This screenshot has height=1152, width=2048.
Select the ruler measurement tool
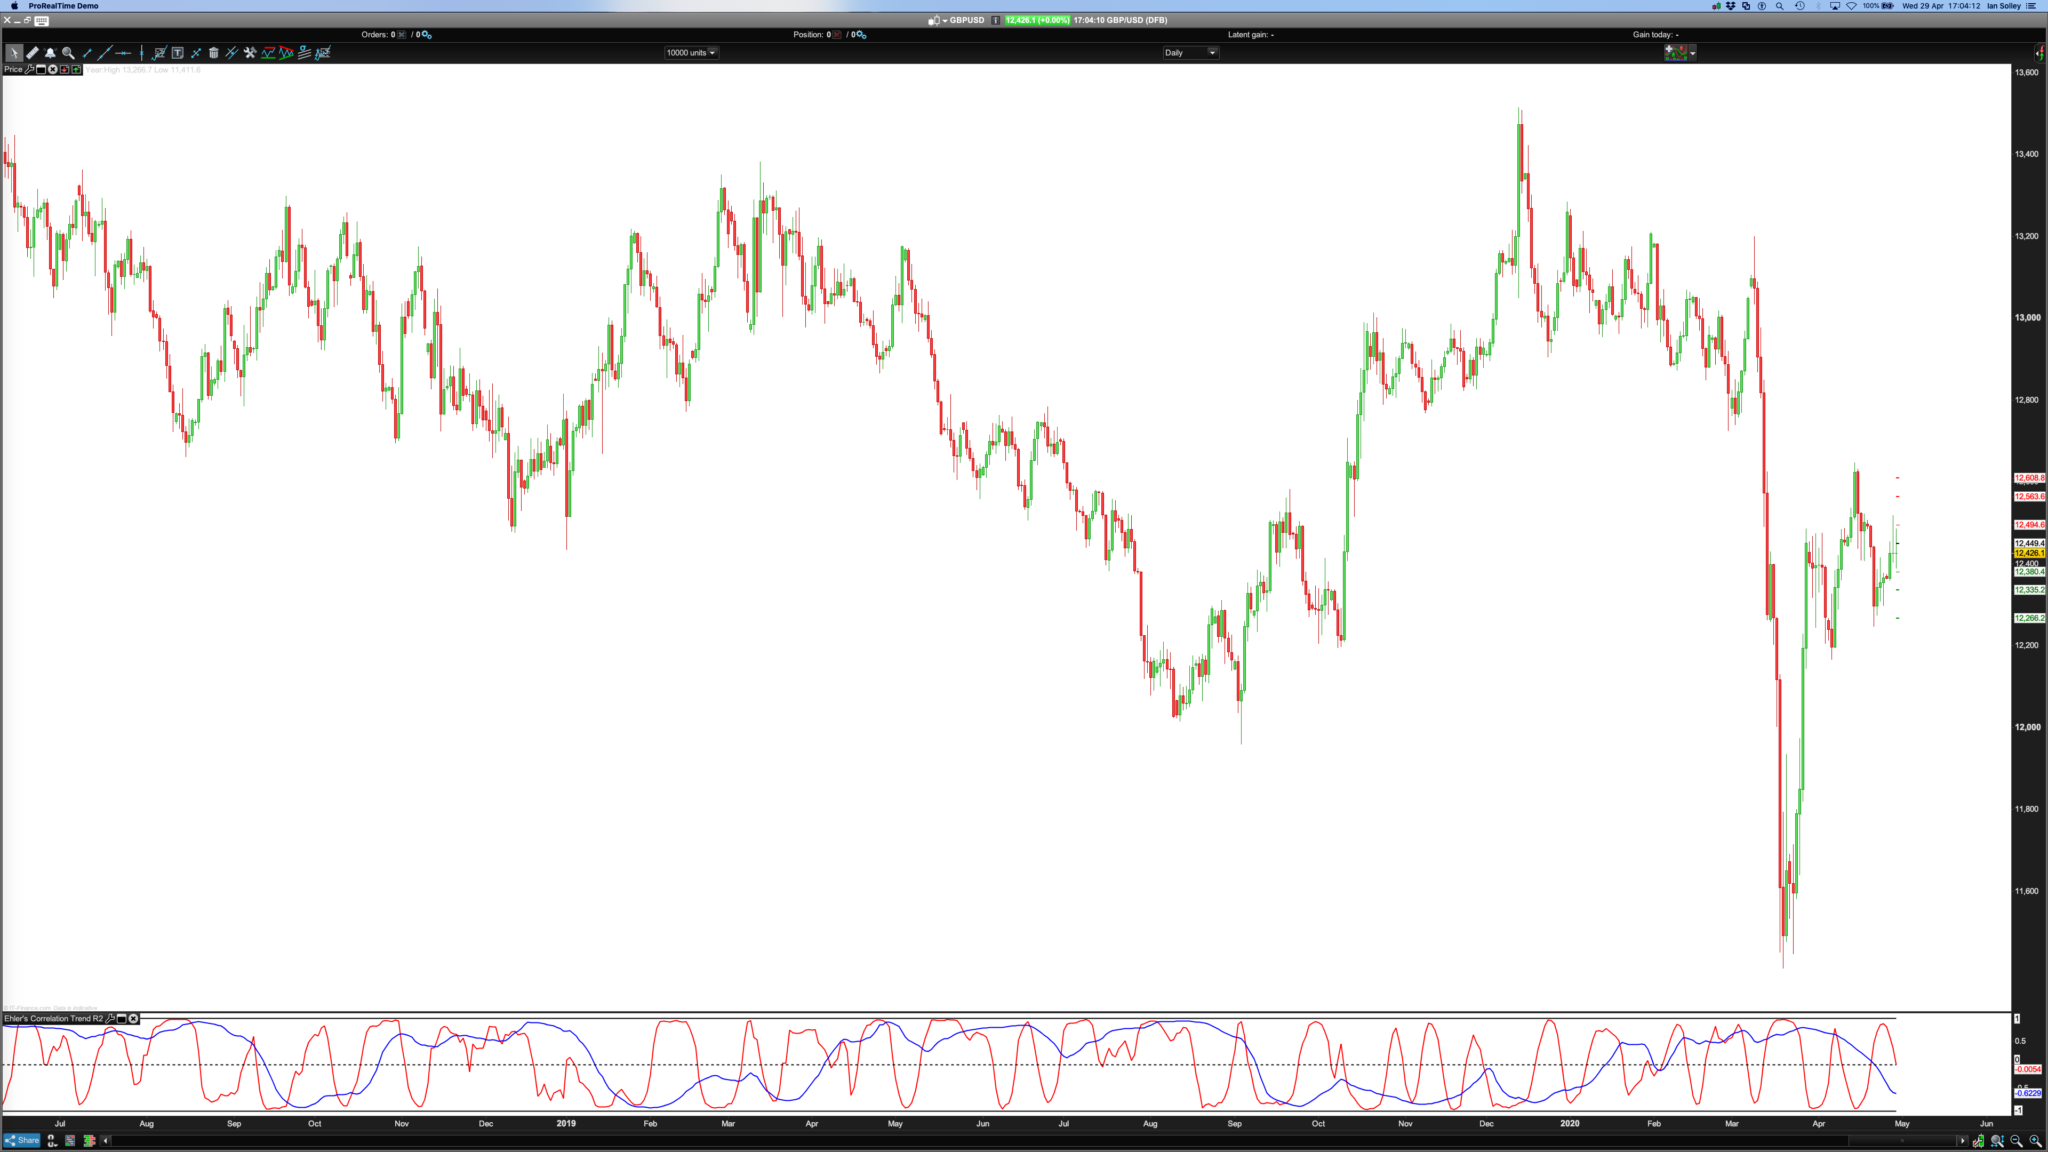(x=32, y=52)
